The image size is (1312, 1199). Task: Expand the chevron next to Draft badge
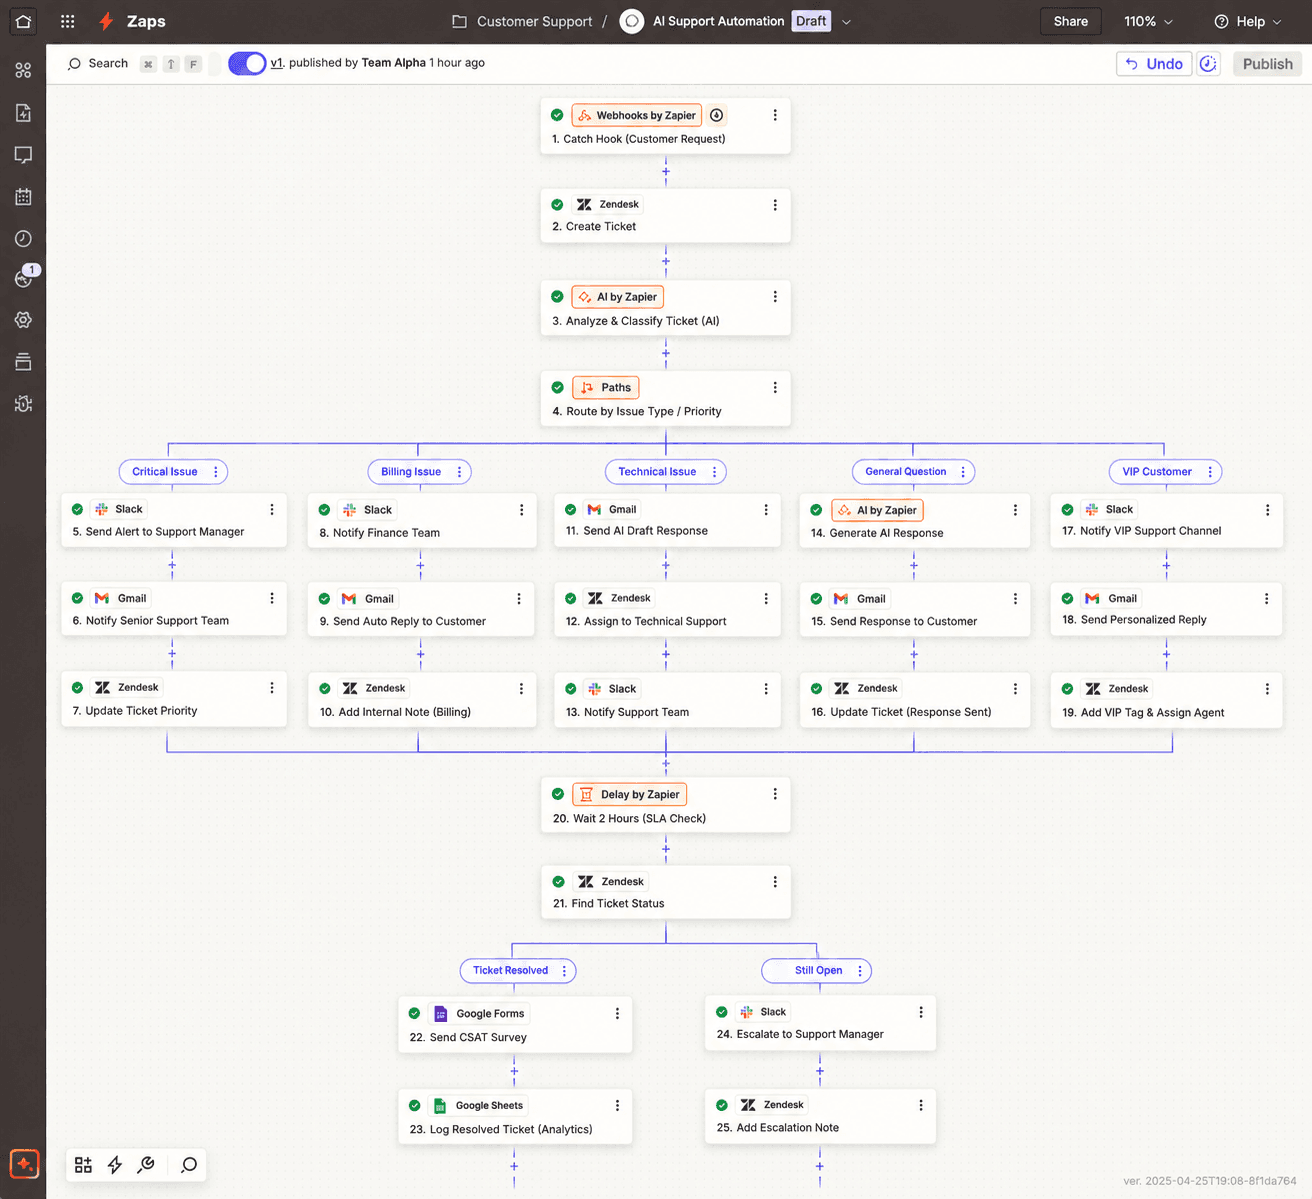(846, 21)
